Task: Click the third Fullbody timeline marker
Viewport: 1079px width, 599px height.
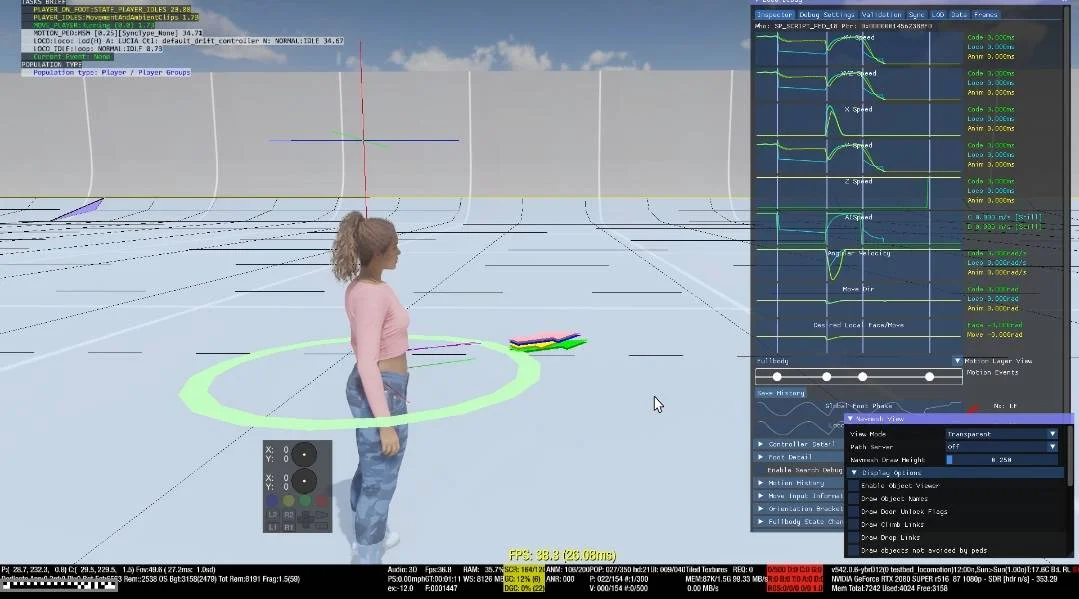Action: click(x=863, y=377)
